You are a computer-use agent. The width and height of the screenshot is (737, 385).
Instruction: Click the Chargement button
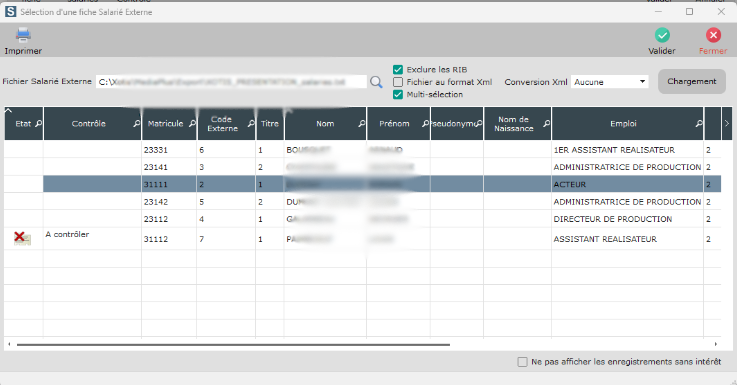click(691, 81)
